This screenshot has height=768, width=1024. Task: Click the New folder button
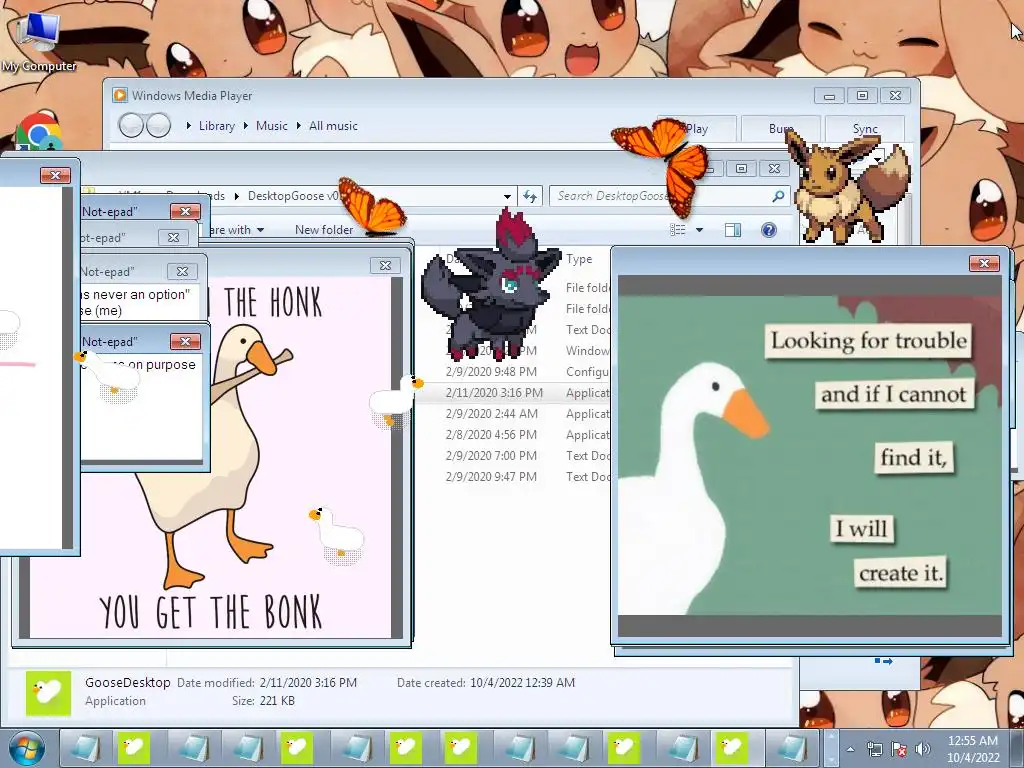[x=324, y=230]
